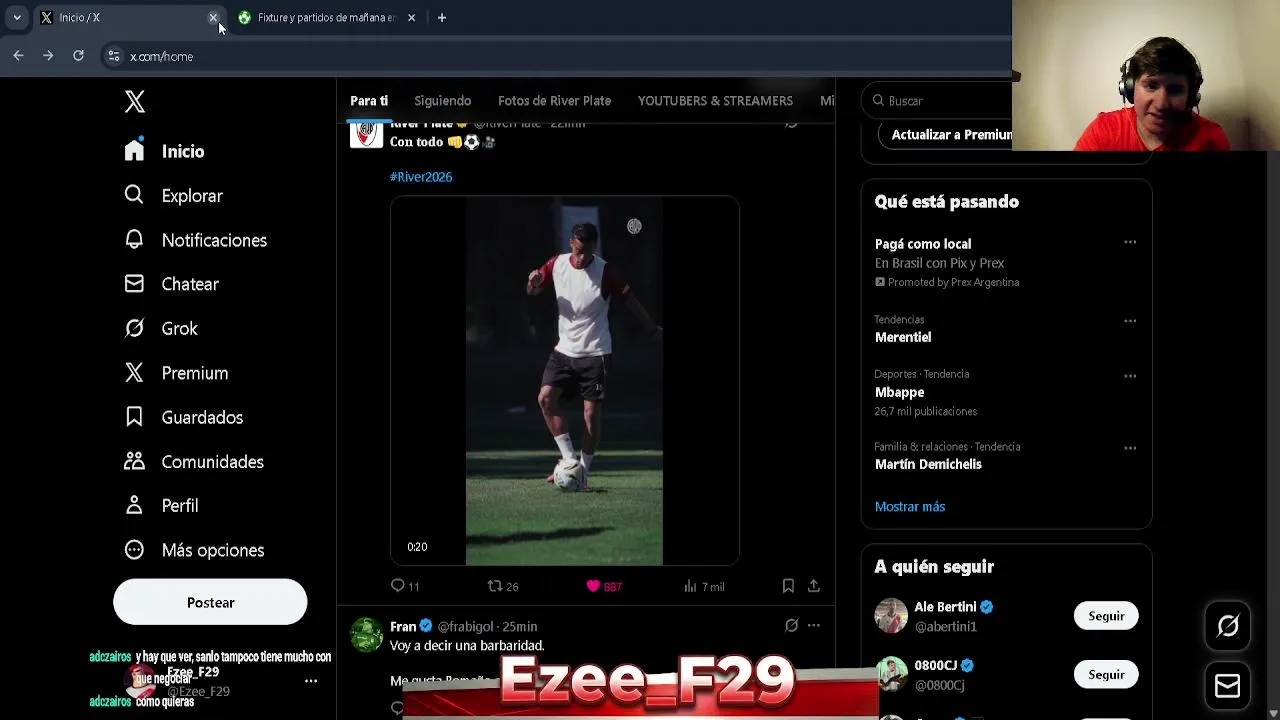Open the Notificaciones bell icon
Viewport: 1280px width, 720px height.
(134, 239)
